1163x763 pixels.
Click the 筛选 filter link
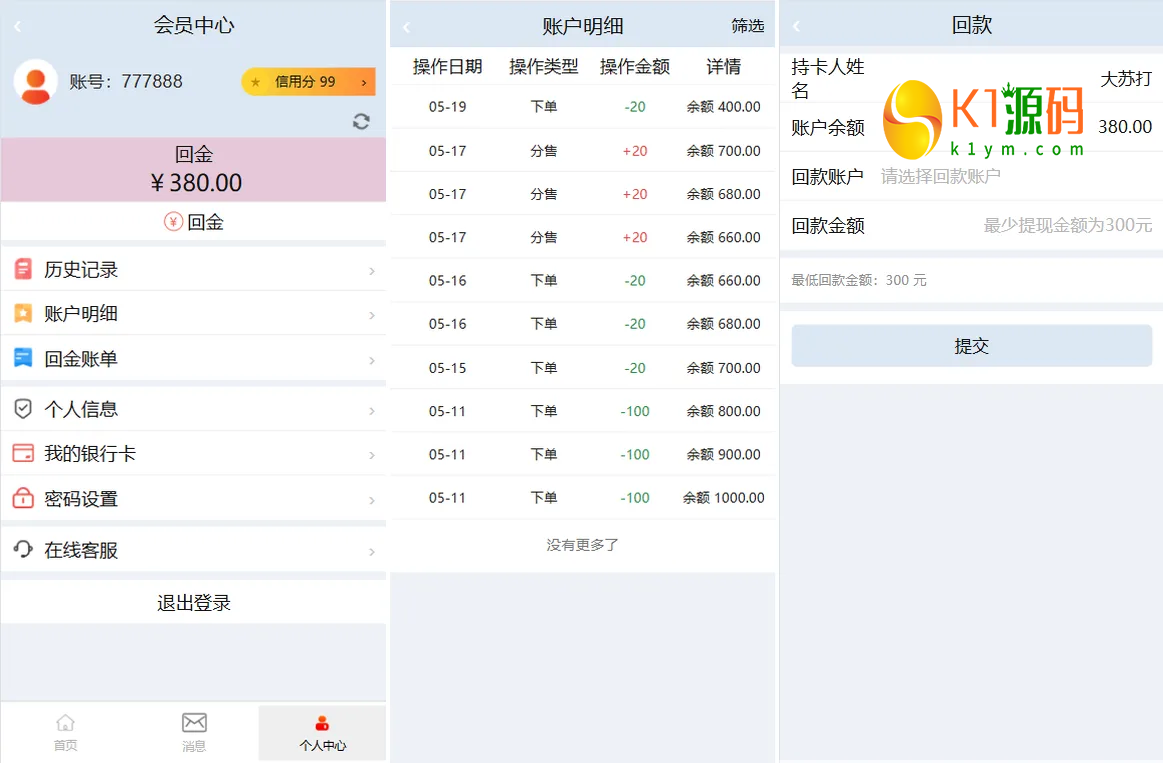[747, 27]
